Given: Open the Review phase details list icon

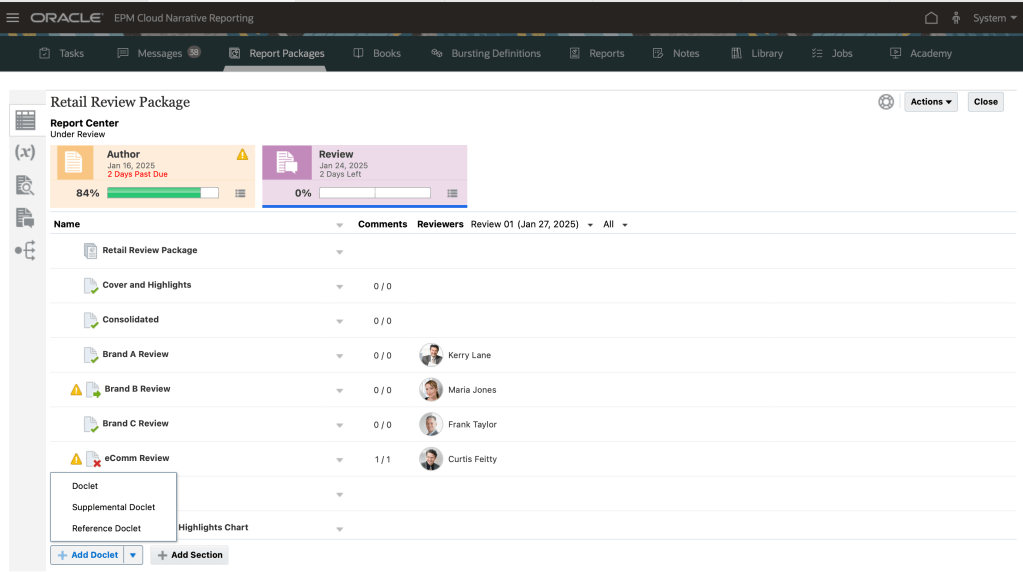Looking at the screenshot, I should click(x=452, y=193).
